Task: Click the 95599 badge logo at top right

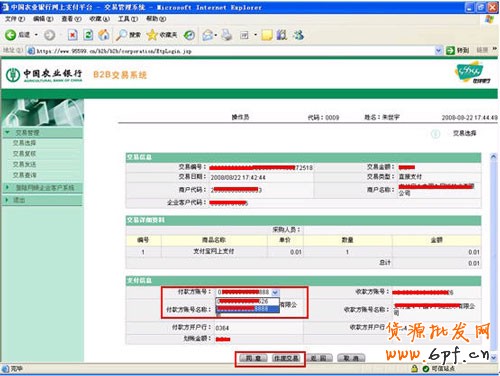Action: [x=473, y=72]
